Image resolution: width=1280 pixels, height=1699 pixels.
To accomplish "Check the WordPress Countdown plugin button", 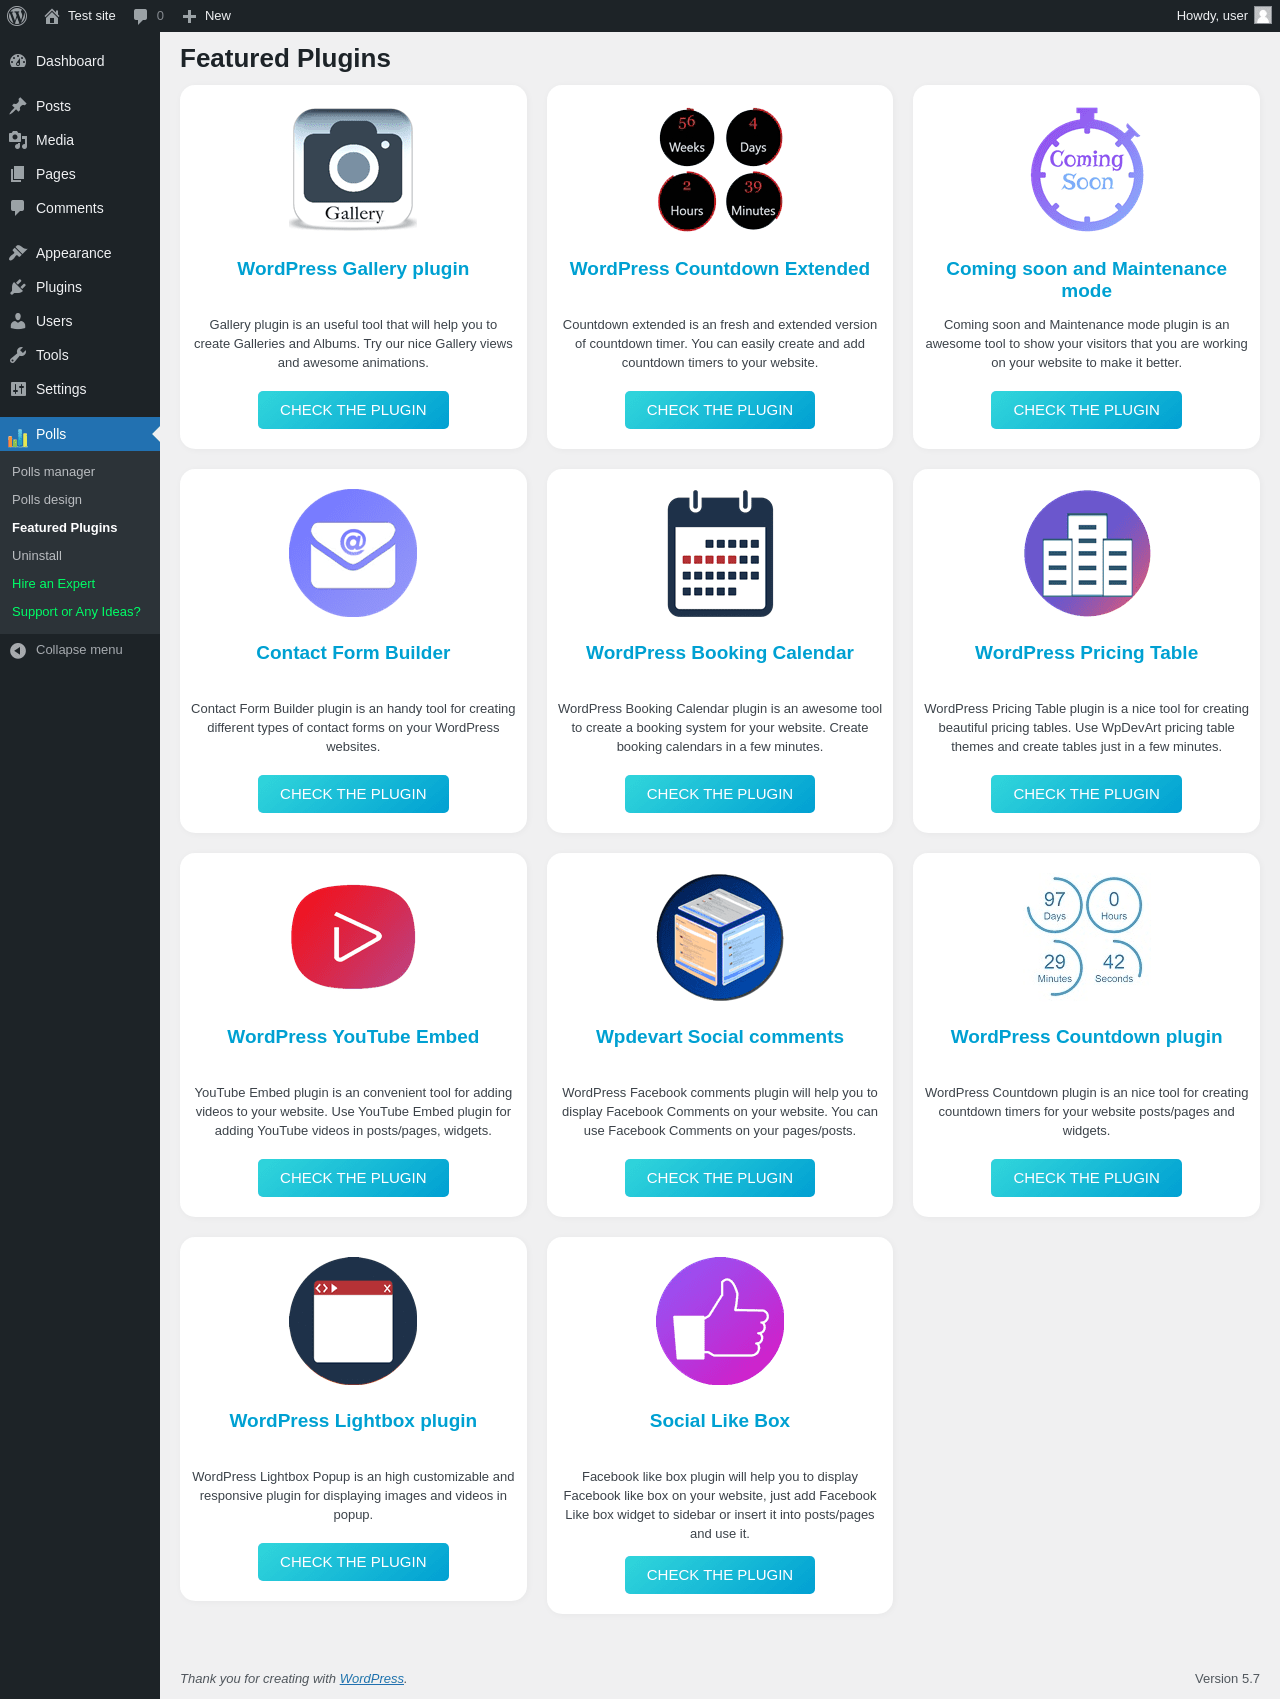I will tap(1086, 1178).
